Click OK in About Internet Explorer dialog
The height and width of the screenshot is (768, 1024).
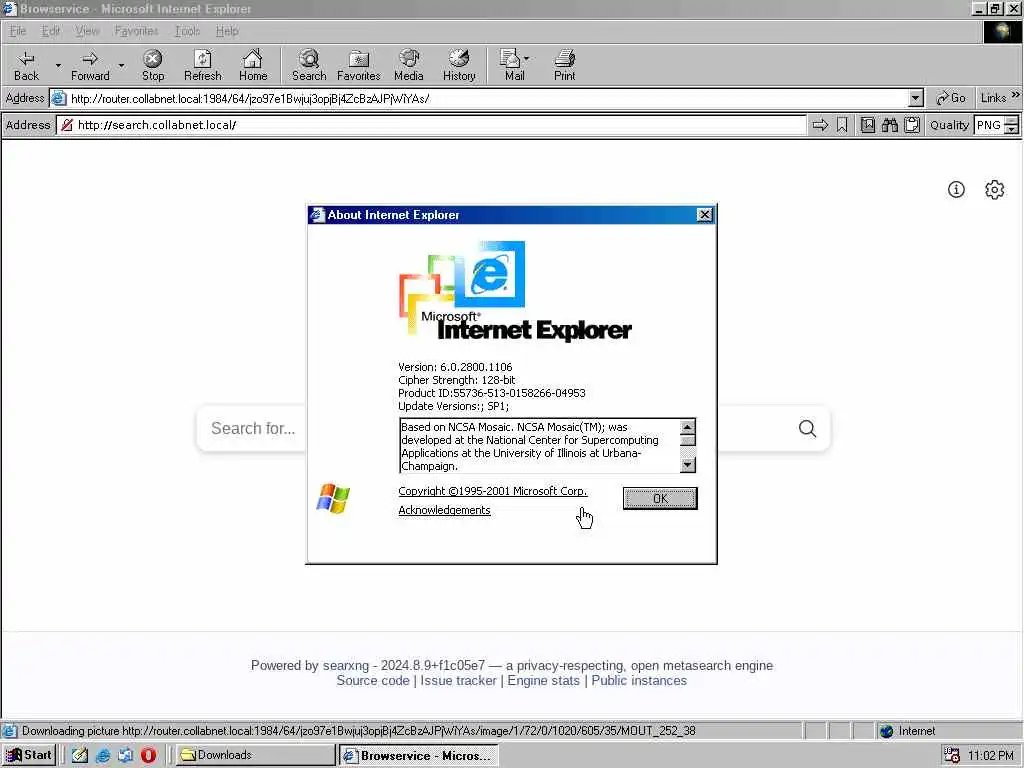click(660, 498)
